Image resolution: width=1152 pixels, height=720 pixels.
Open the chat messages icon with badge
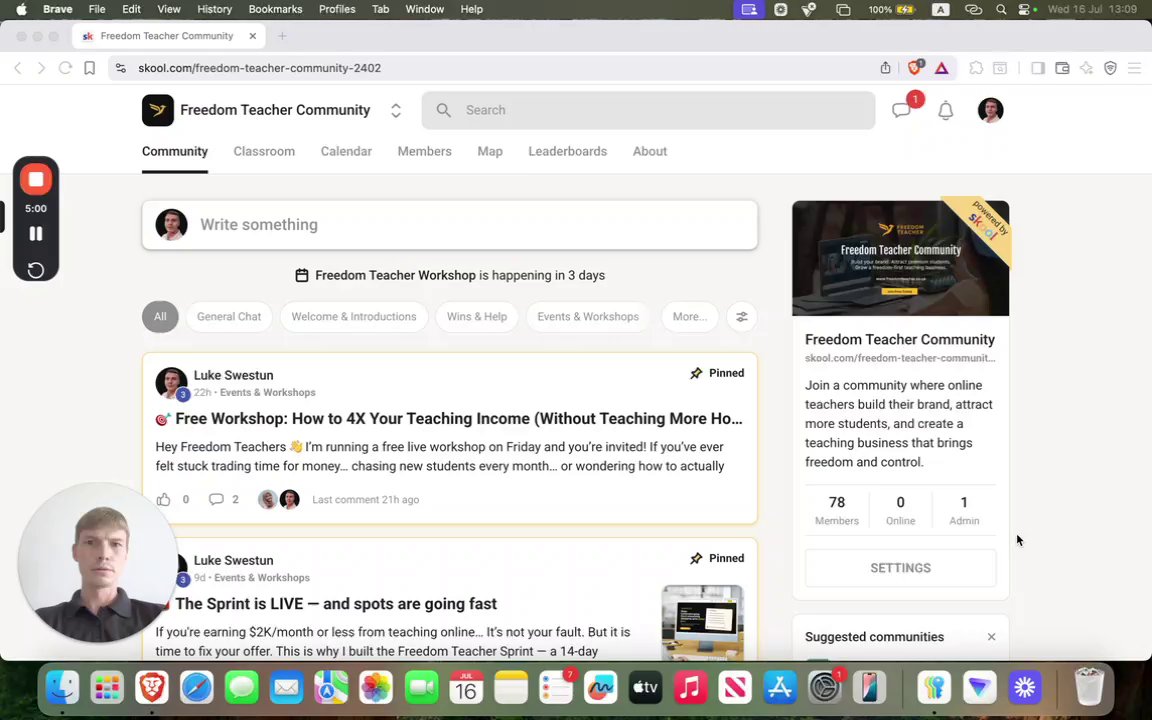pyautogui.click(x=901, y=110)
